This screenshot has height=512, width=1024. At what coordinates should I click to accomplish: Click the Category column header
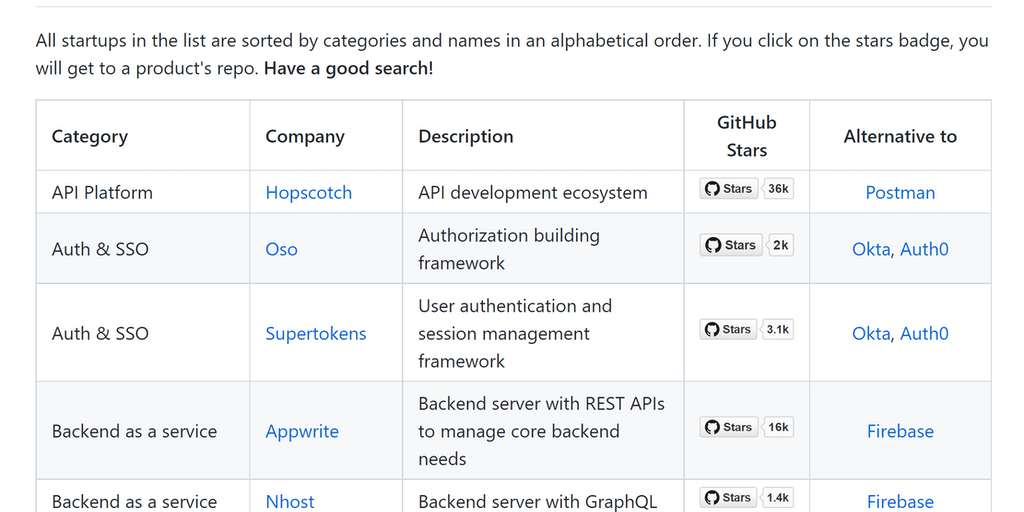[x=90, y=136]
